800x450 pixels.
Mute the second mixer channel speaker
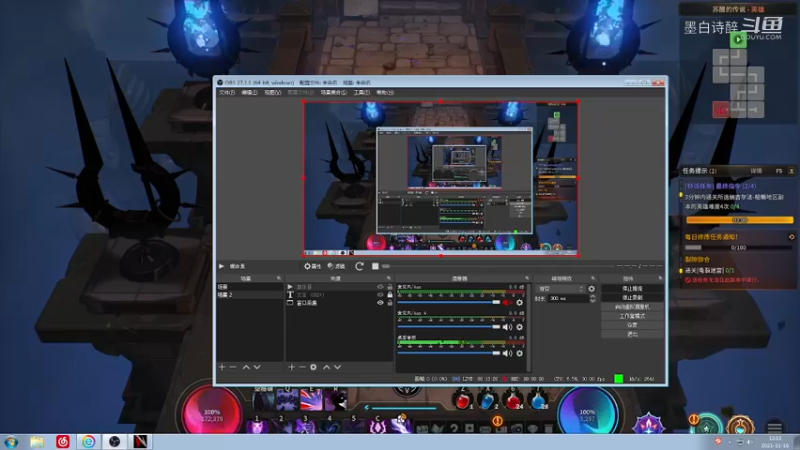click(507, 327)
